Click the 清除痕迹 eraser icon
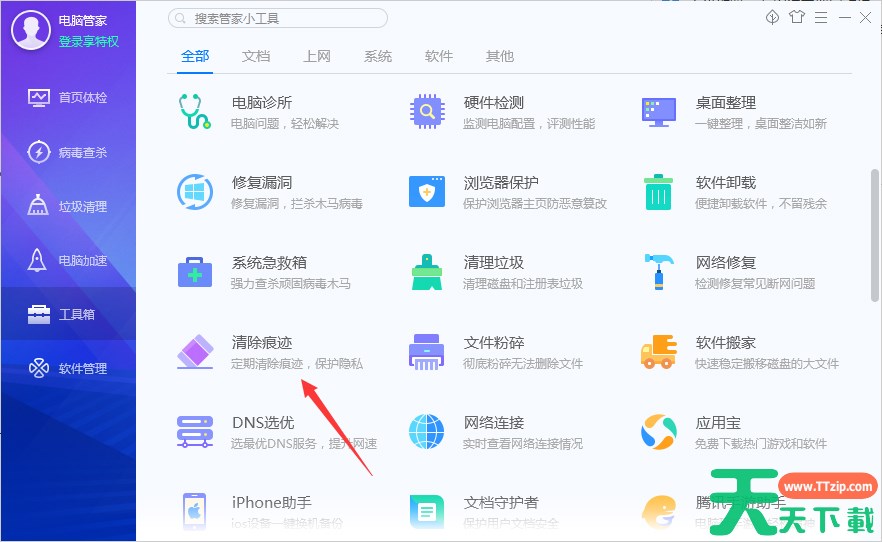 pos(195,352)
